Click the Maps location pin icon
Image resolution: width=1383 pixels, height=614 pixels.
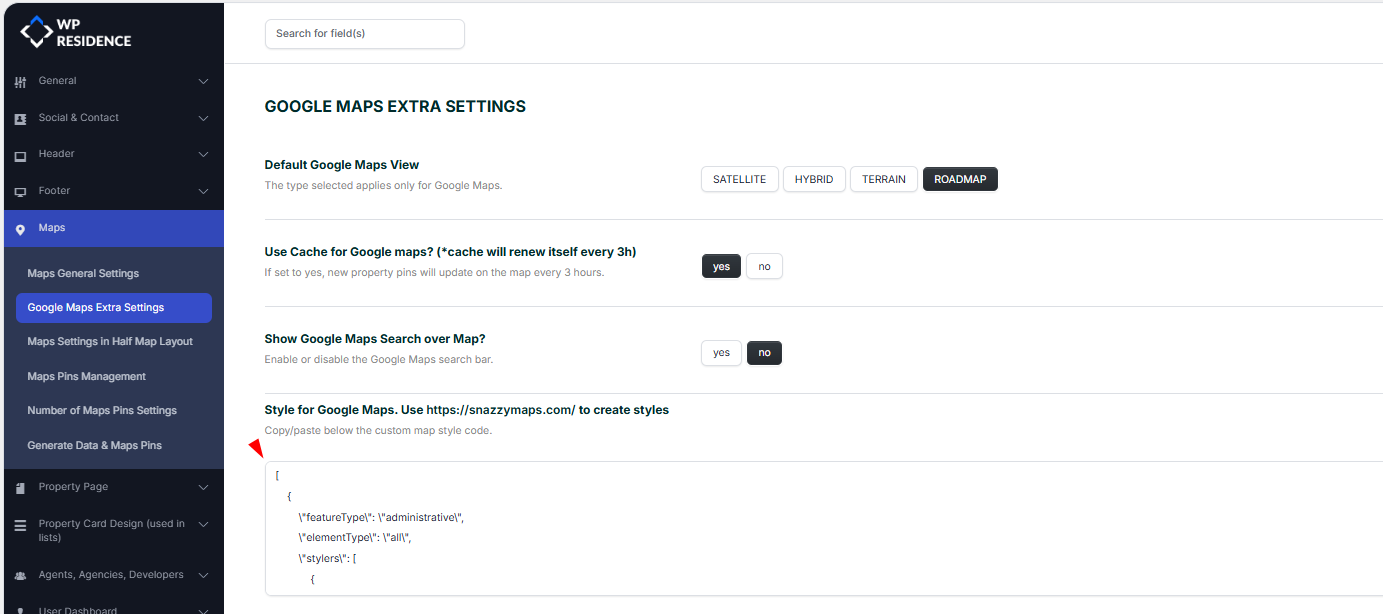click(x=20, y=229)
